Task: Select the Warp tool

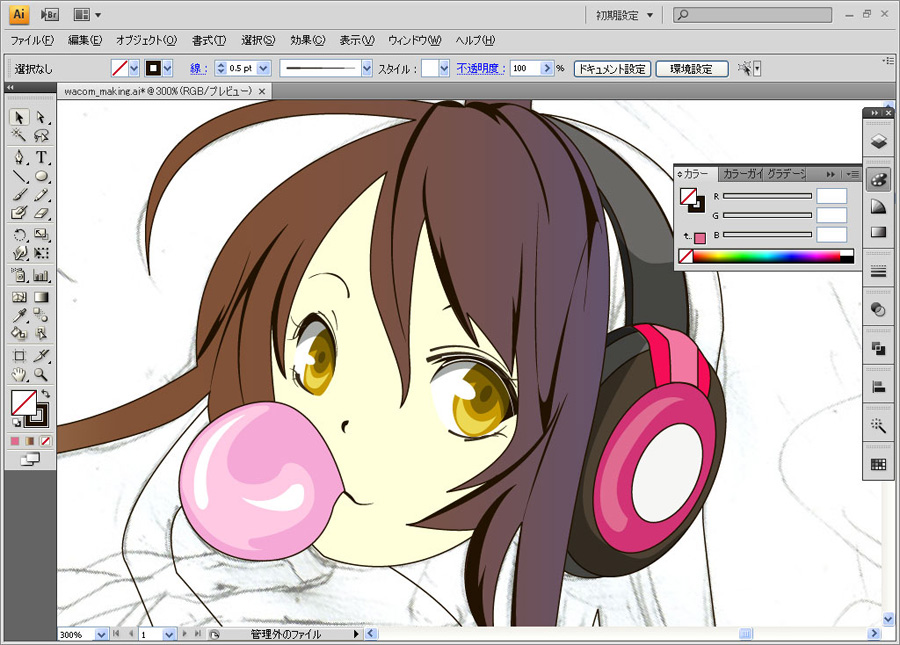Action: [19, 253]
